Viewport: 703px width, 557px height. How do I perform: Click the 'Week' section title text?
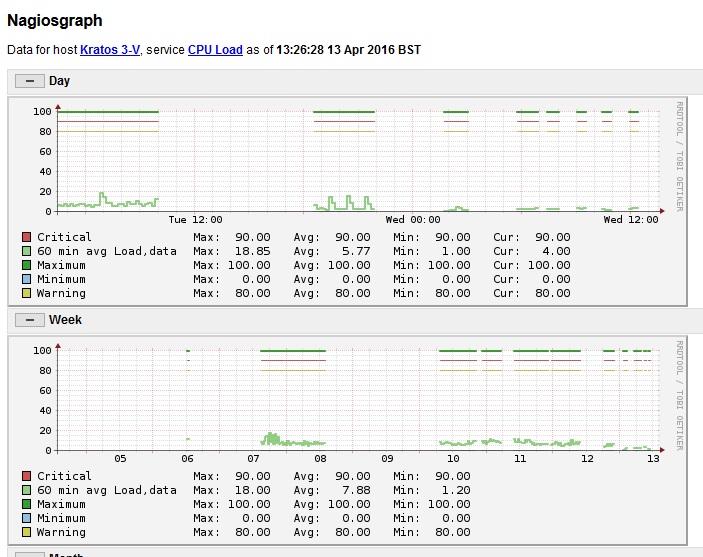(66, 320)
